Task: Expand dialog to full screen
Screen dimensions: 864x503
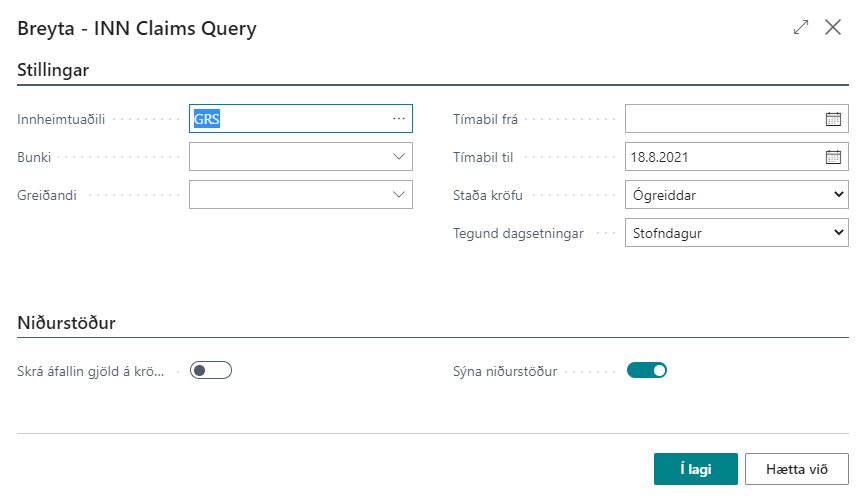Action: pos(800,28)
